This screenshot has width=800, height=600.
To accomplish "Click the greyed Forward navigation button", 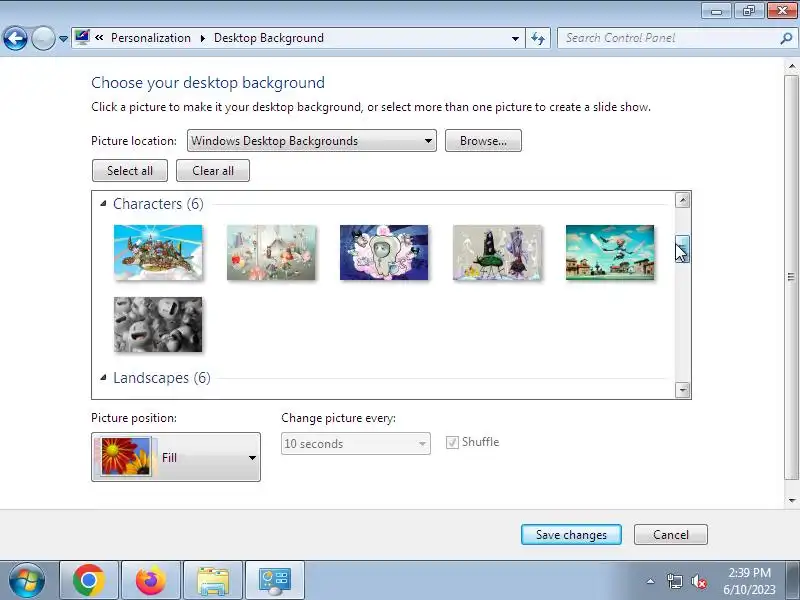I will click(43, 38).
